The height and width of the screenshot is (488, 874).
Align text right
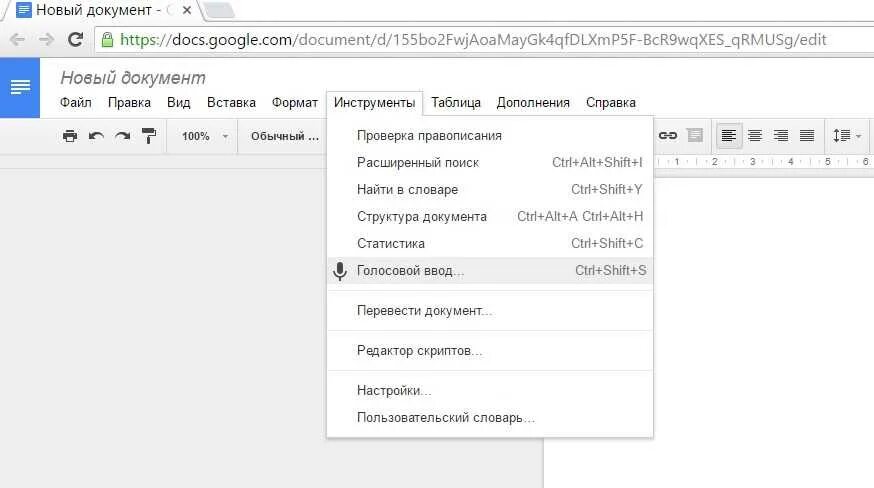781,136
